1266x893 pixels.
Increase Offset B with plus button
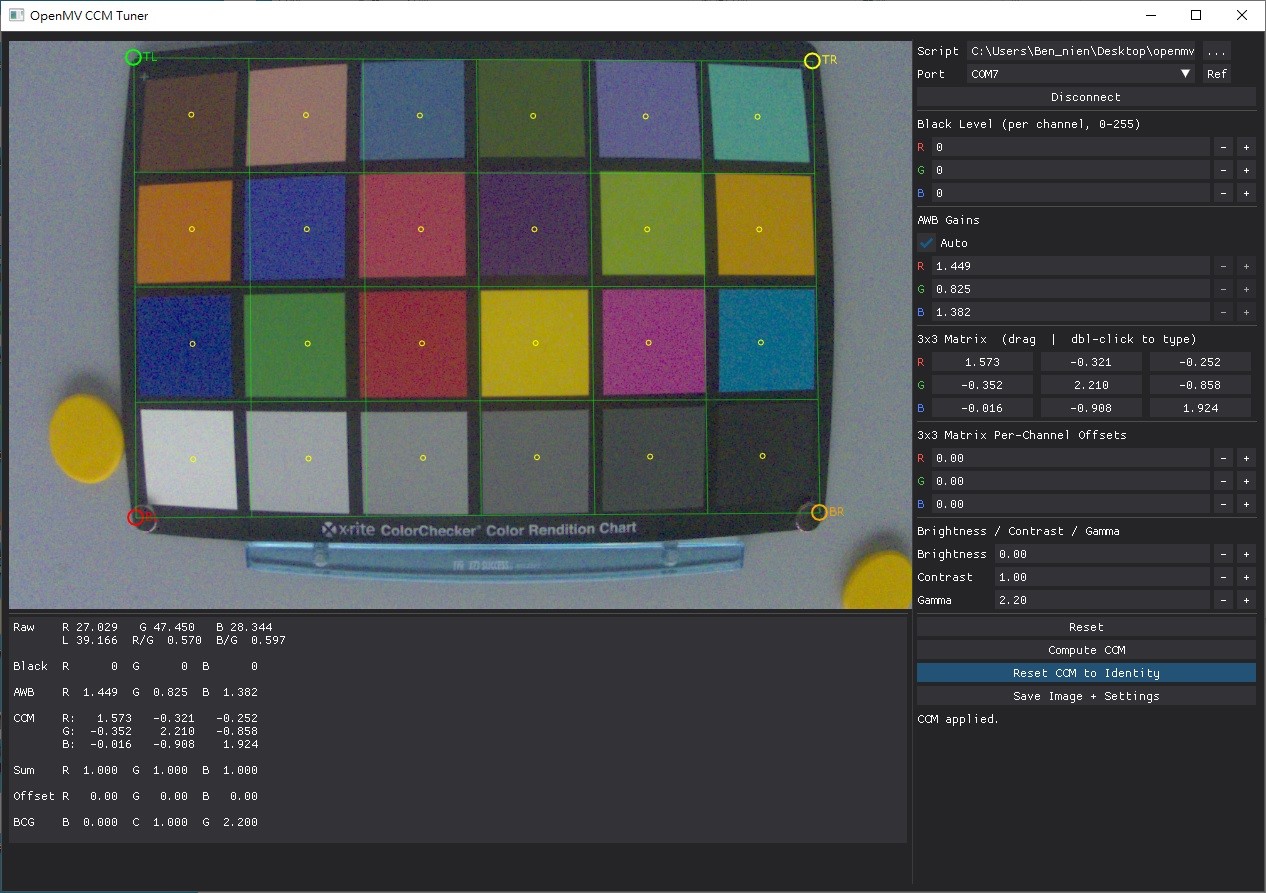tap(1246, 504)
